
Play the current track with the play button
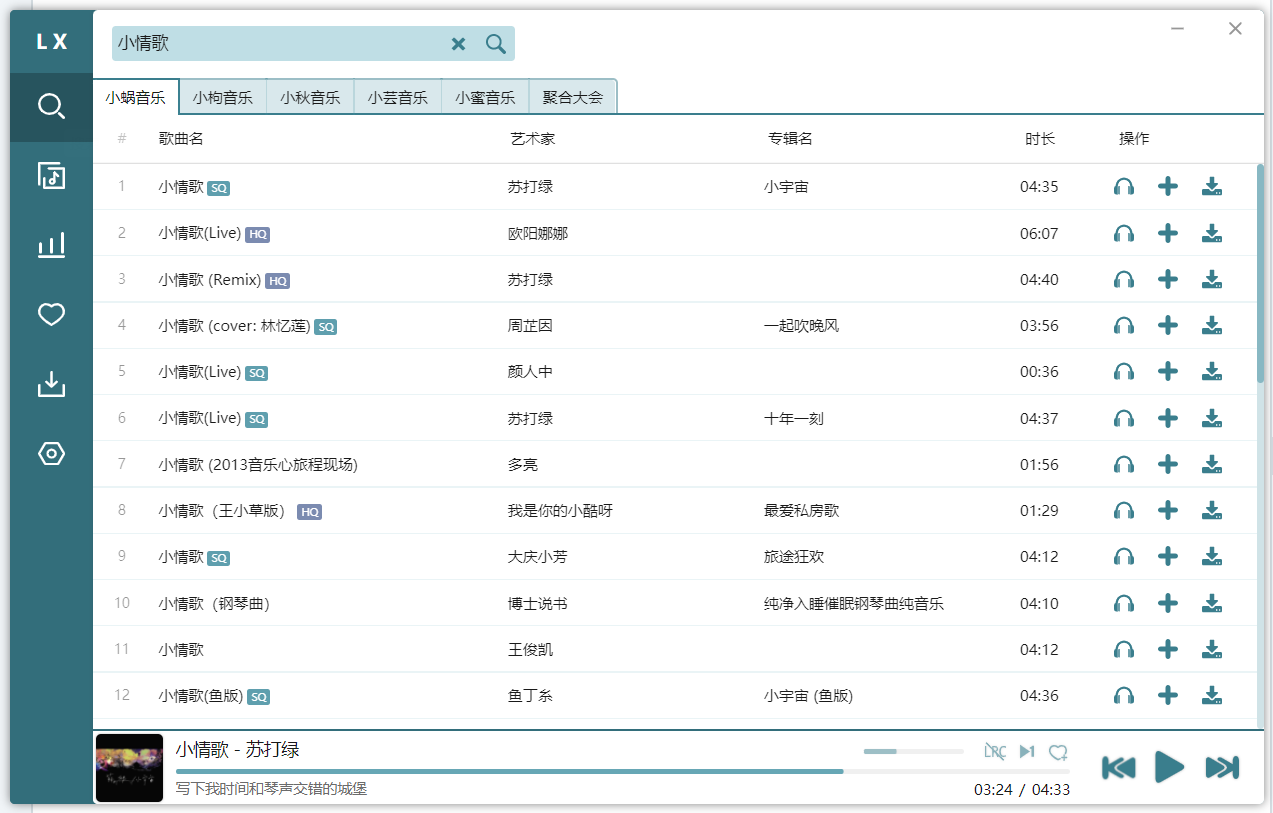click(x=1169, y=767)
